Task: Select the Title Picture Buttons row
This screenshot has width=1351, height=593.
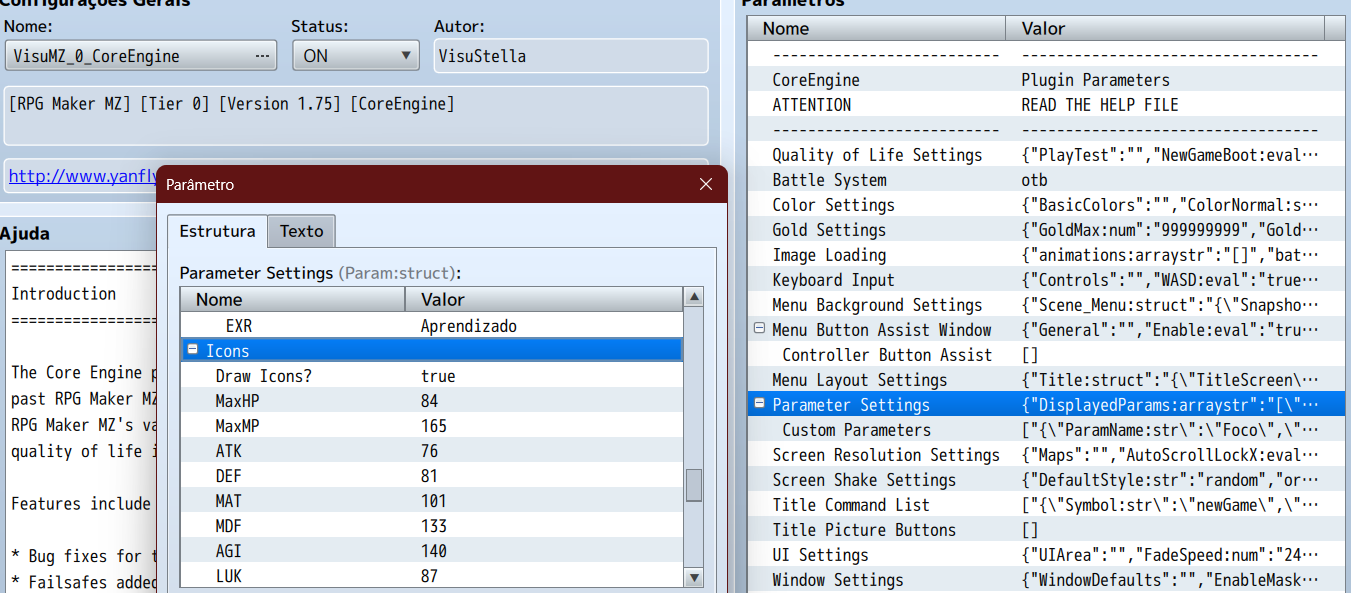Action: point(1046,530)
